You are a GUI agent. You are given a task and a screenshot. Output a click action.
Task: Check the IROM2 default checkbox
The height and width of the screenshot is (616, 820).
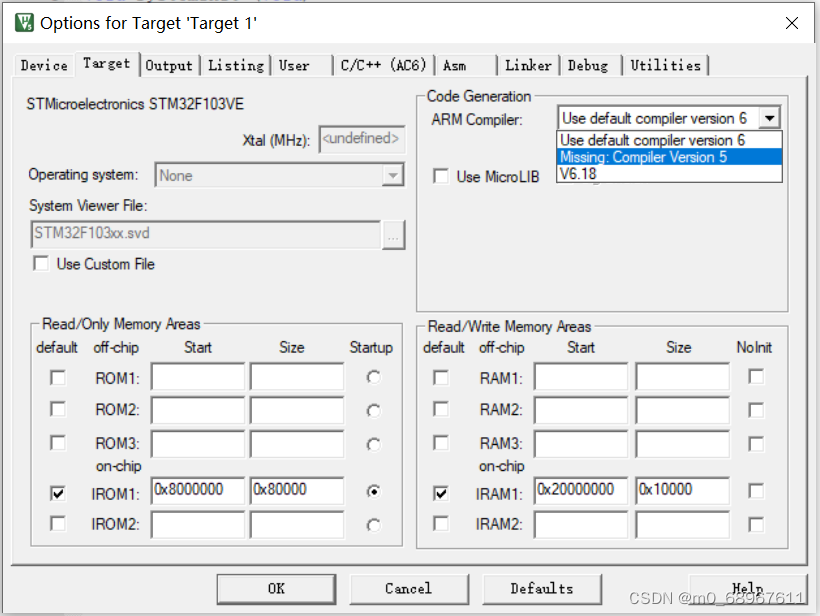click(x=58, y=523)
